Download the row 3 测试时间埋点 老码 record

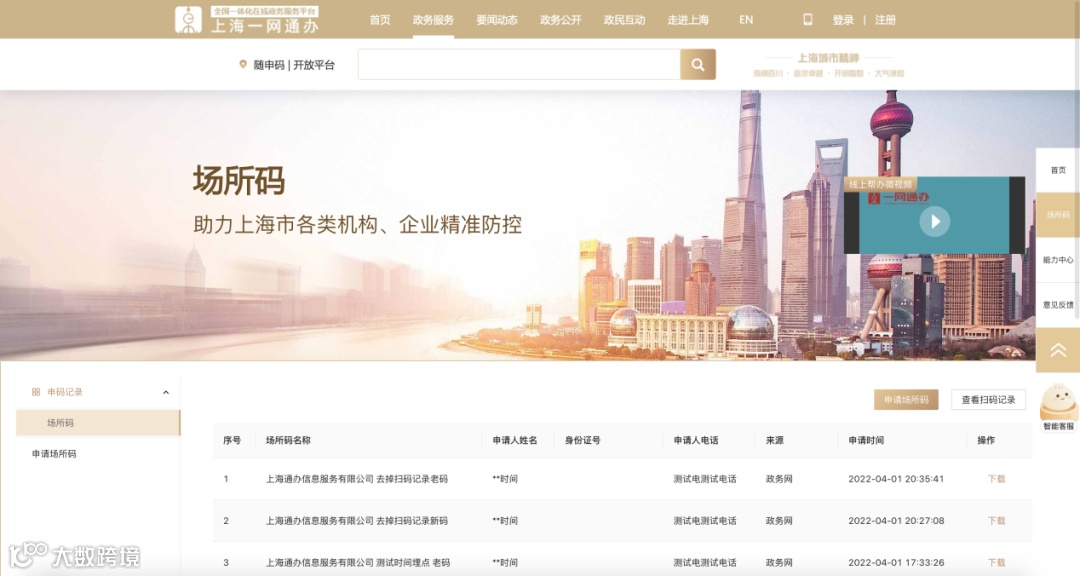click(996, 563)
